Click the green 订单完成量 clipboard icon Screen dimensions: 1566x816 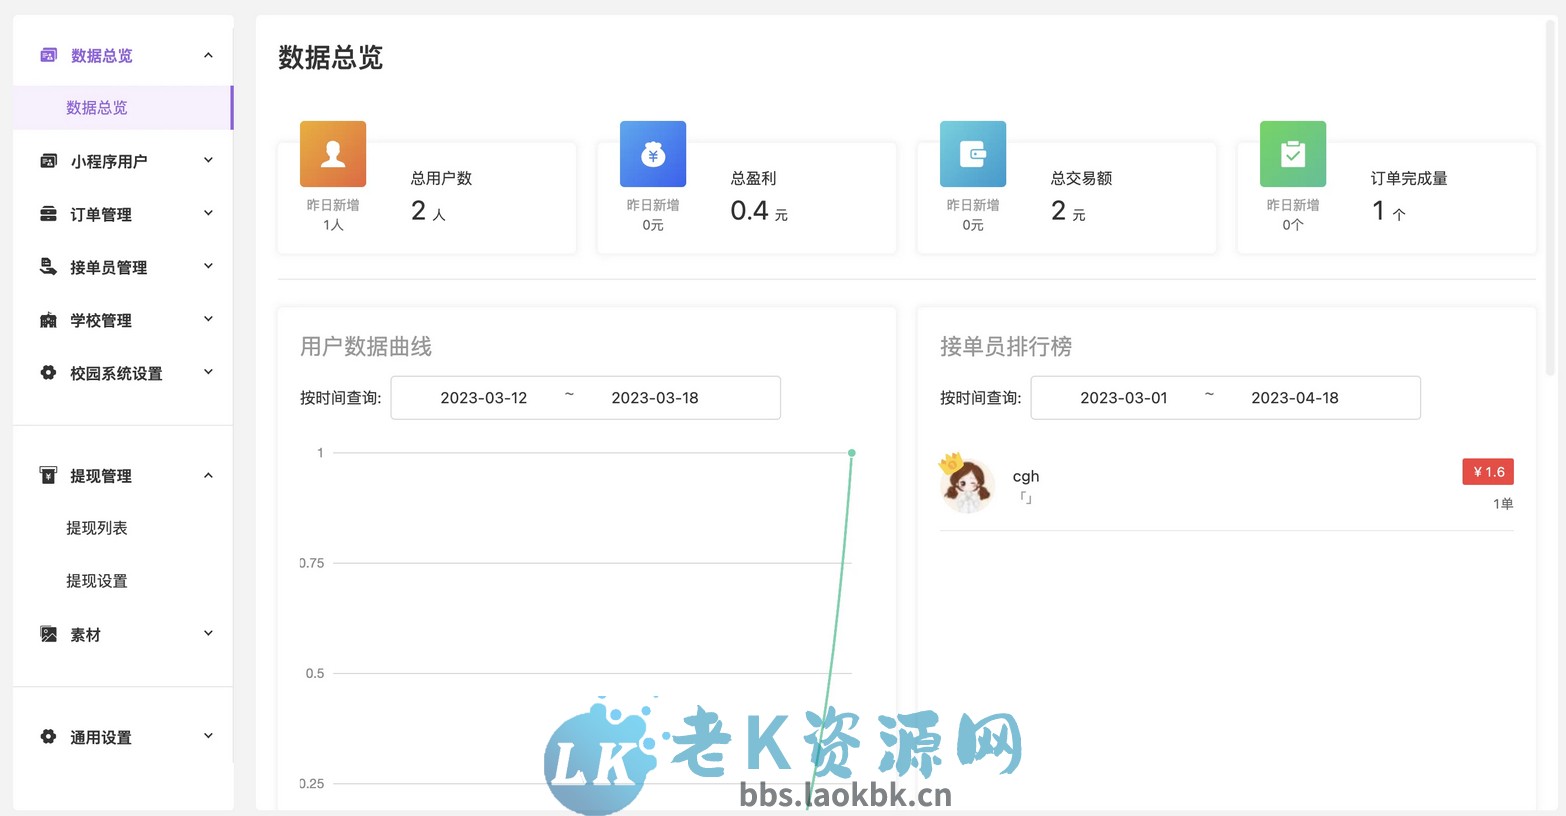pyautogui.click(x=1292, y=153)
